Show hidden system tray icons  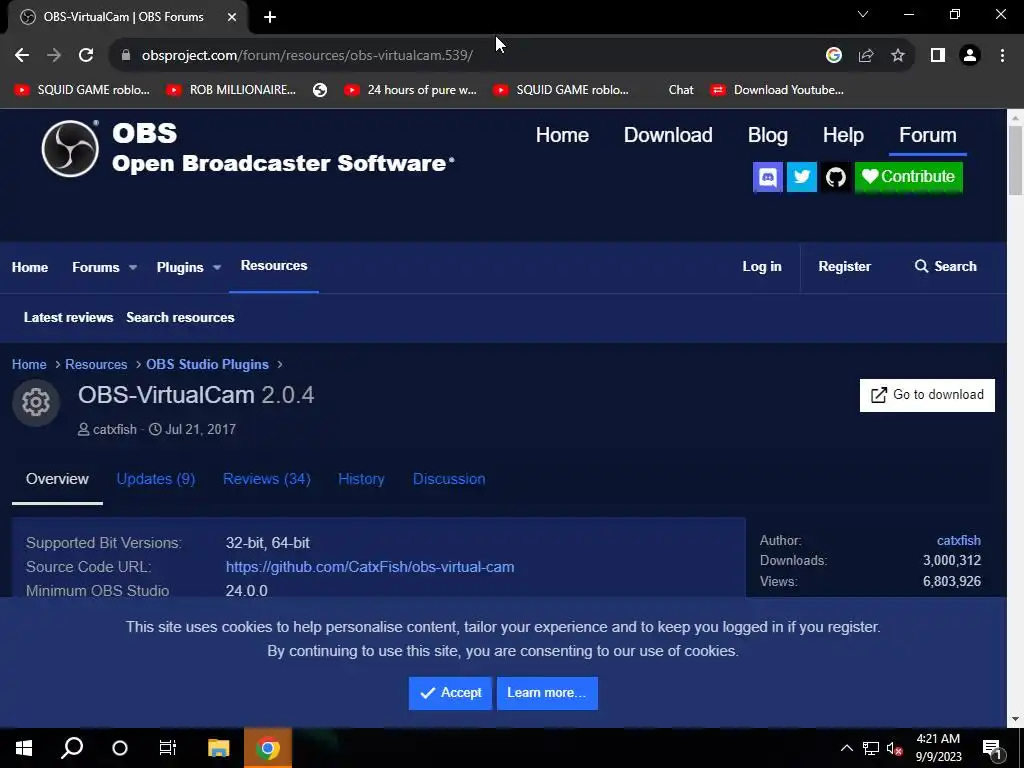(x=846, y=748)
